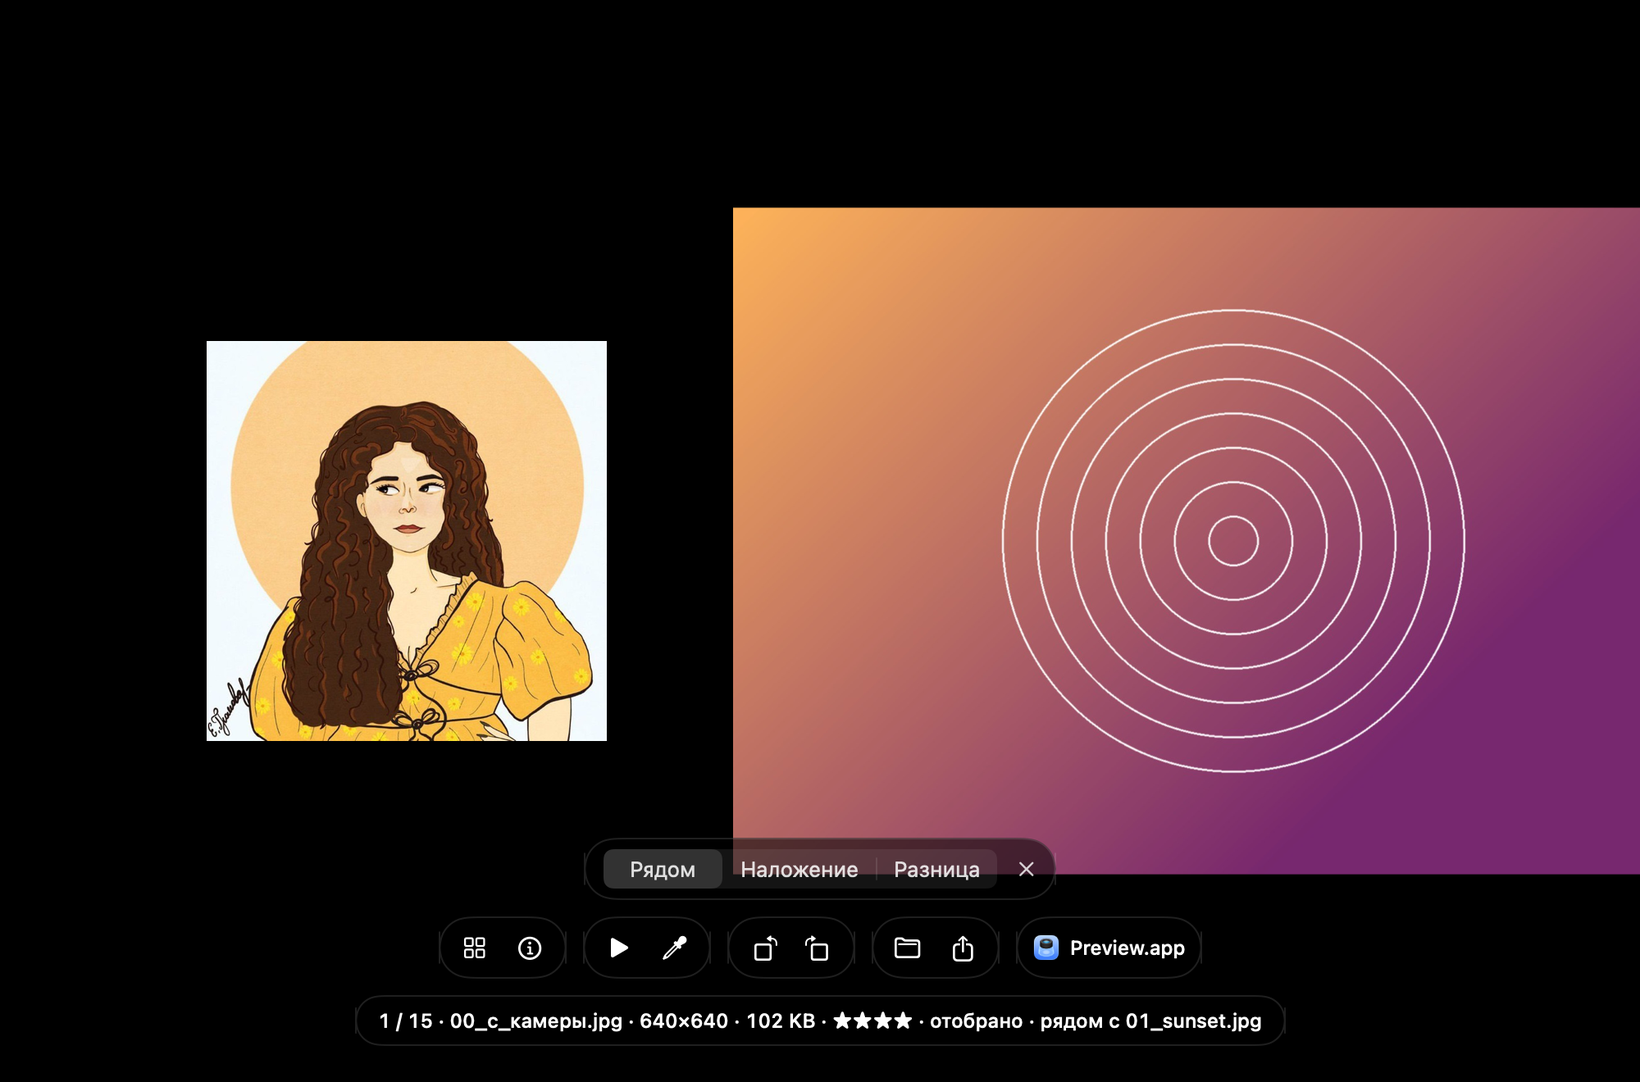Open image in Preview.app
Viewport: 1640px width, 1082px height.
pos(1109,948)
